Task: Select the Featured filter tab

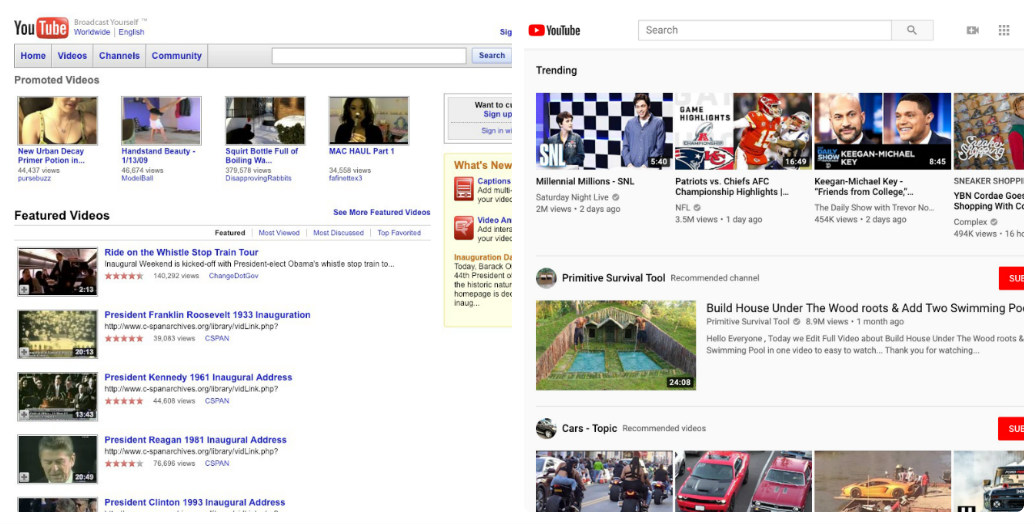Action: (230, 233)
